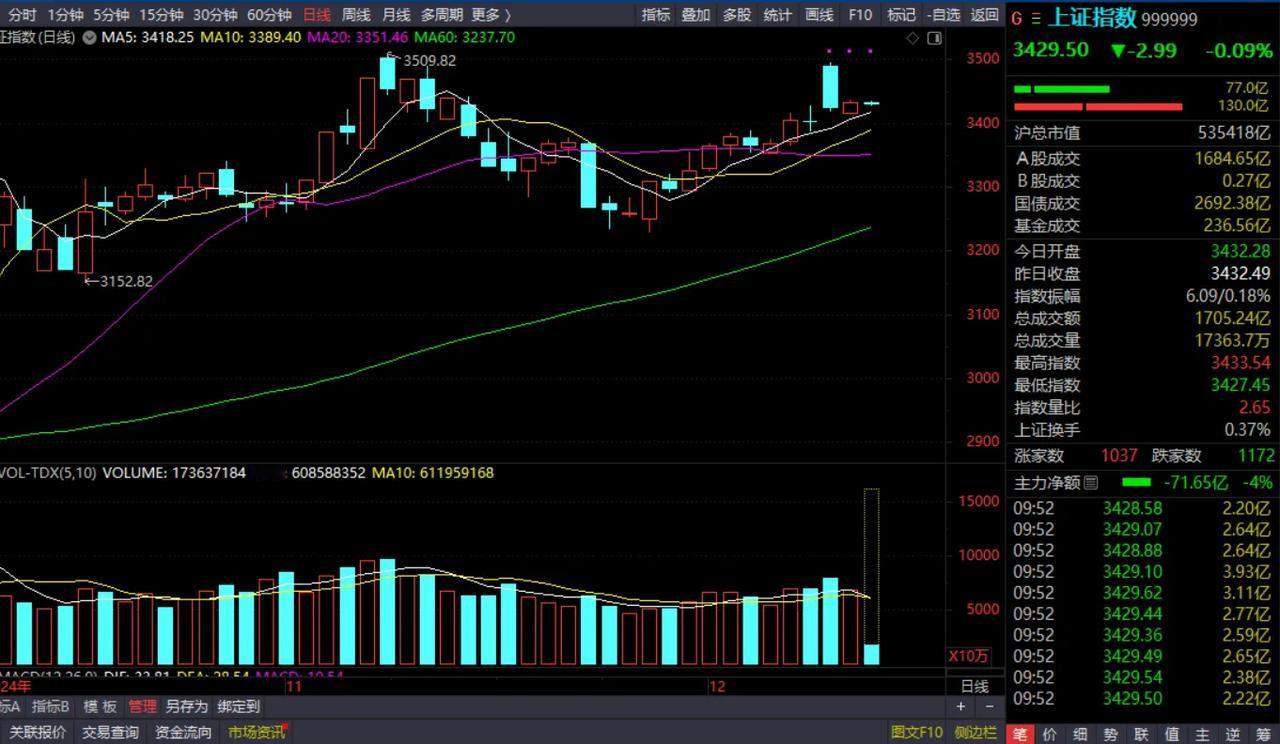1280x744 pixels.
Task: Click the diamond marker icon above the chart
Action: tap(912, 38)
